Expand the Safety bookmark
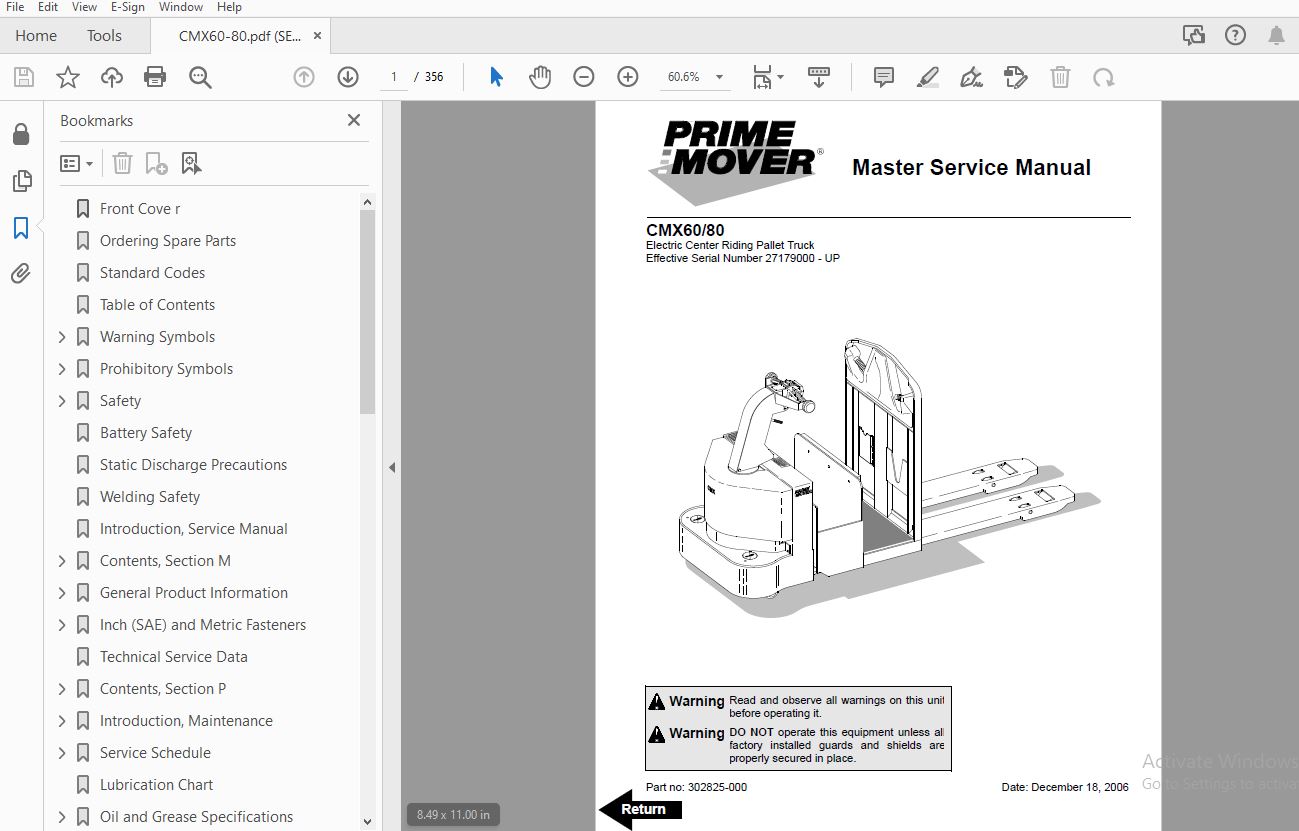Viewport: 1299px width, 831px height. (62, 401)
